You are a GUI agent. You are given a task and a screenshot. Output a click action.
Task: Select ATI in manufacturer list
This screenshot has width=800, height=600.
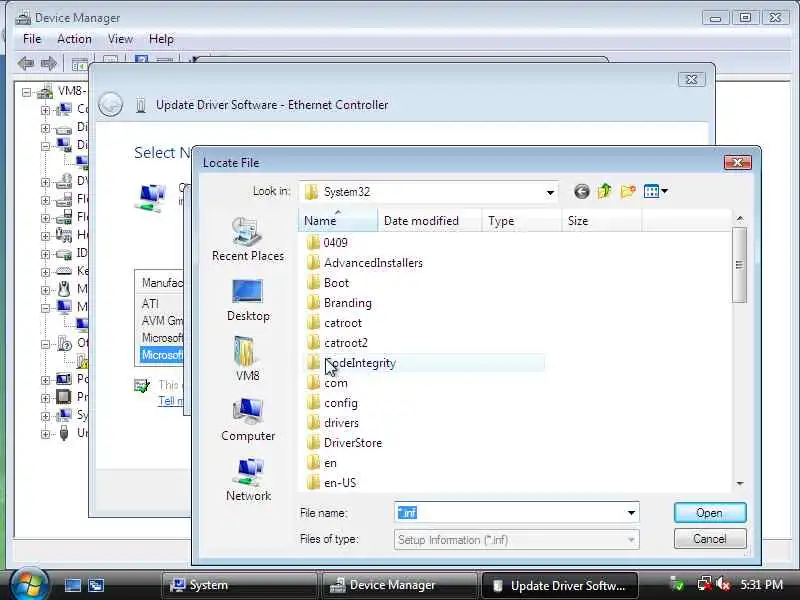[151, 304]
